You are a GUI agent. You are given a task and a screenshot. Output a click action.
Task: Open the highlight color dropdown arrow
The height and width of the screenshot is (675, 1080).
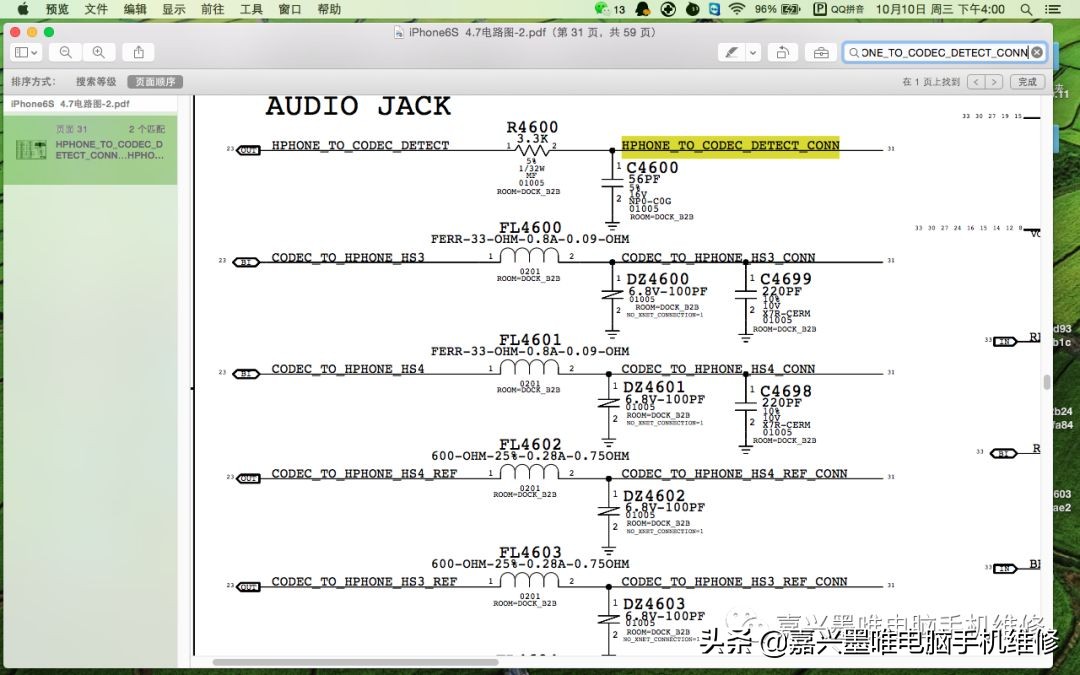pyautogui.click(x=754, y=52)
